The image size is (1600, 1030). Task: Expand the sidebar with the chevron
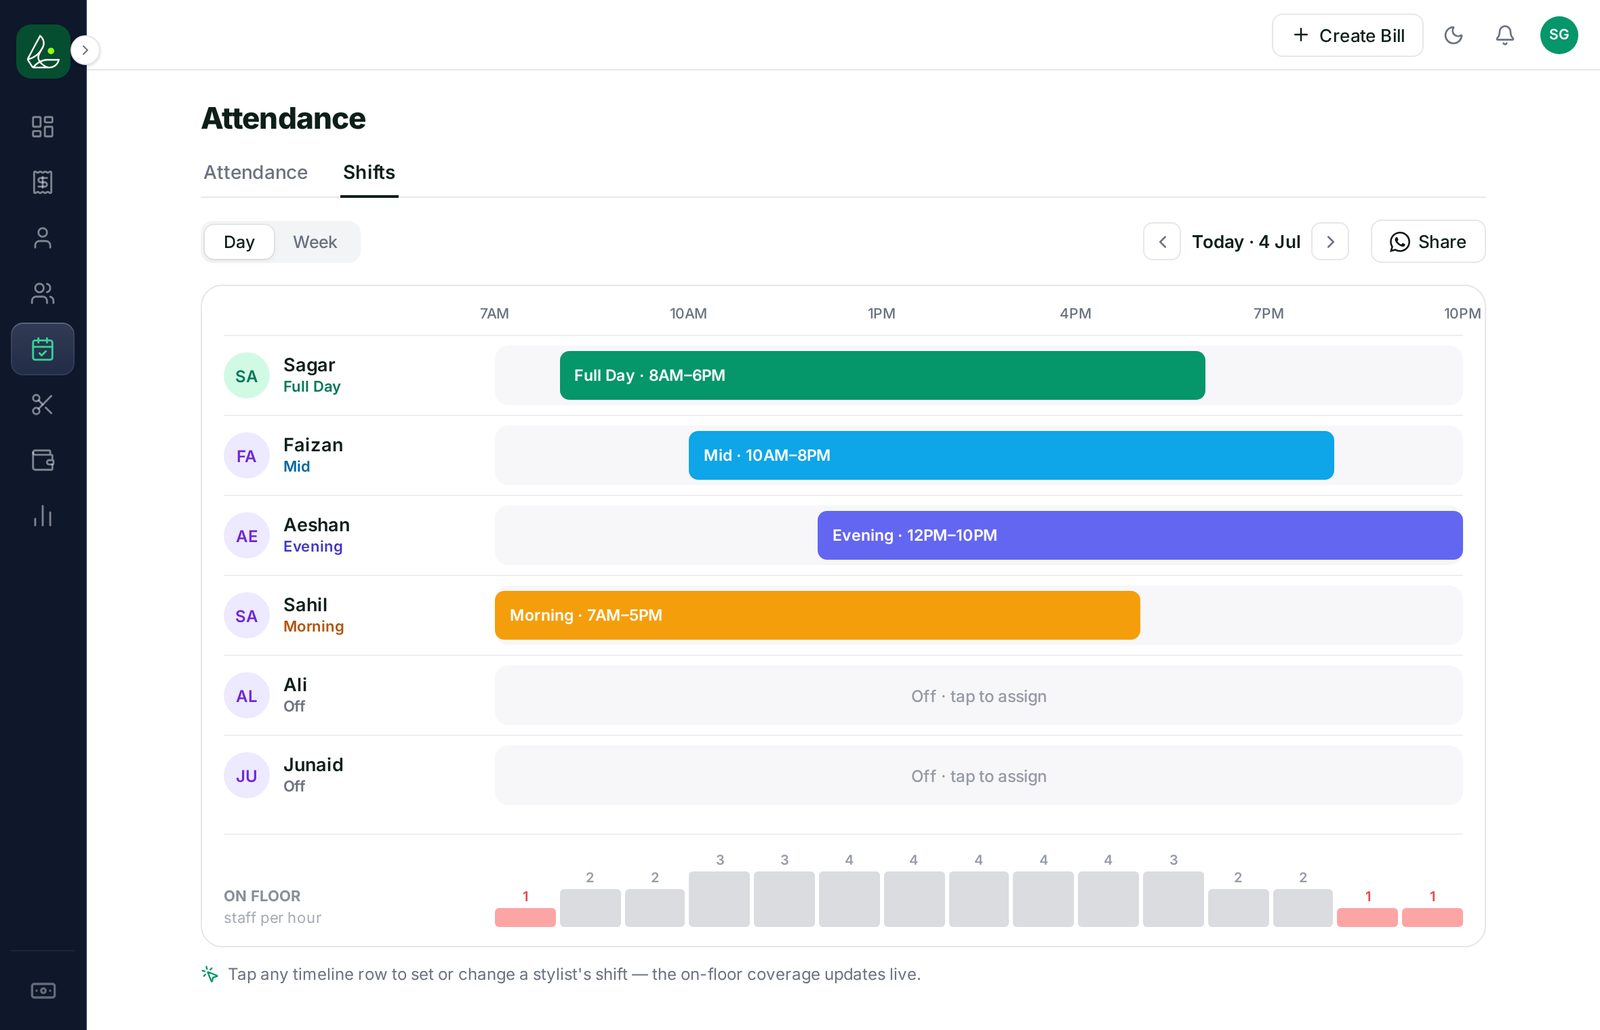[x=85, y=50]
